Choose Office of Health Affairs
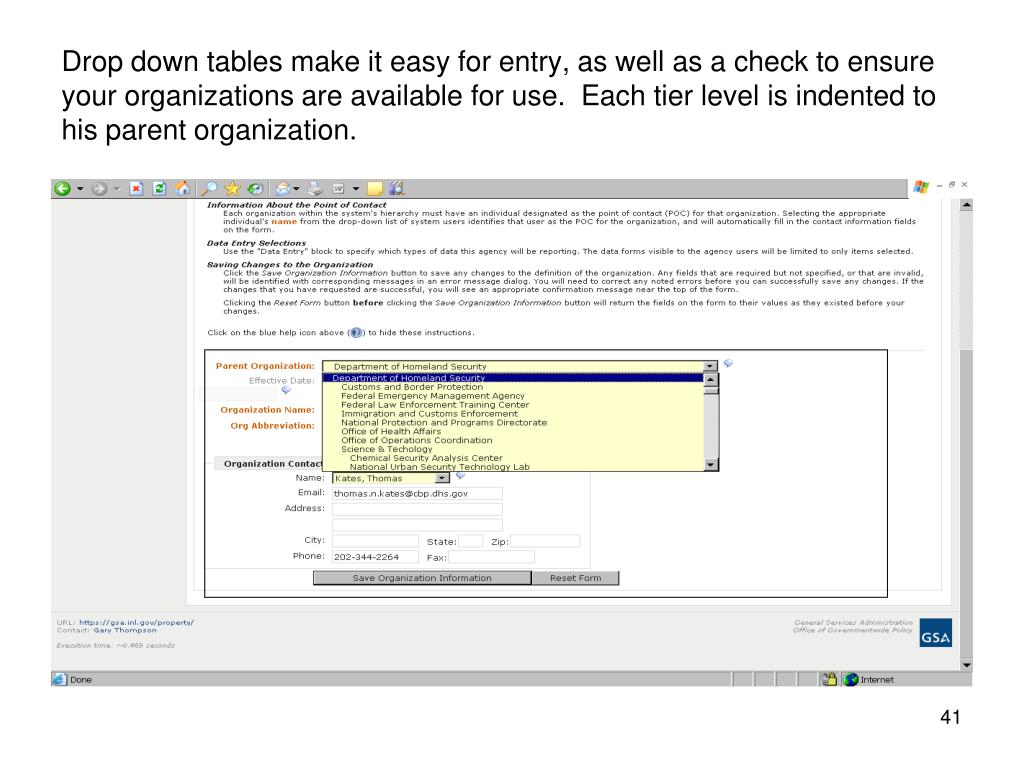1024x768 pixels. click(513, 431)
